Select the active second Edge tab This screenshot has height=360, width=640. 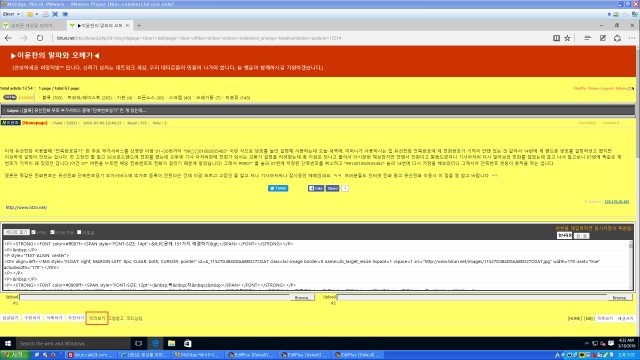(99, 25)
